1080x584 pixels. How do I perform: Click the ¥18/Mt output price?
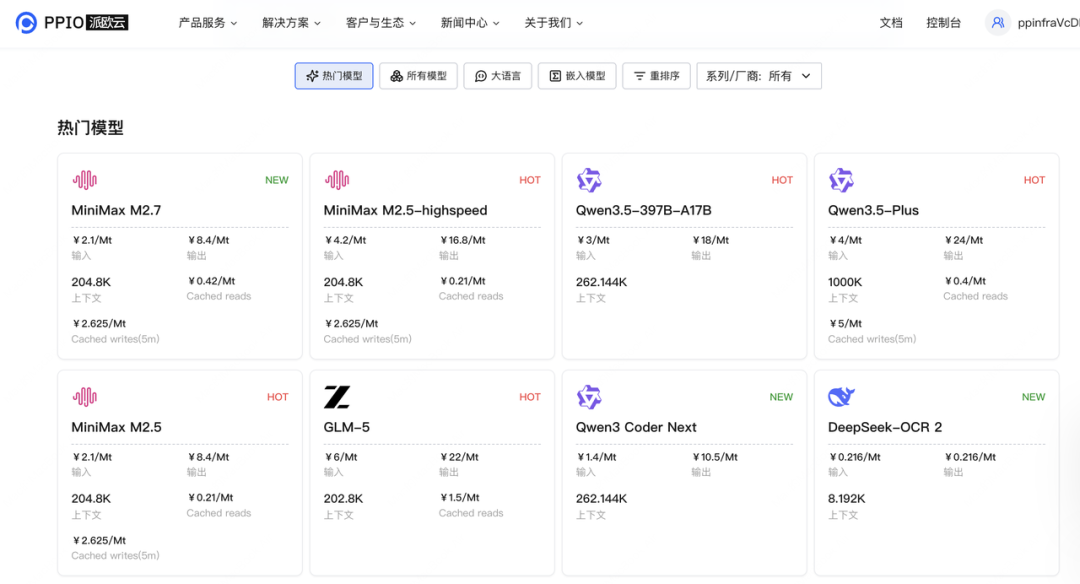[711, 240]
